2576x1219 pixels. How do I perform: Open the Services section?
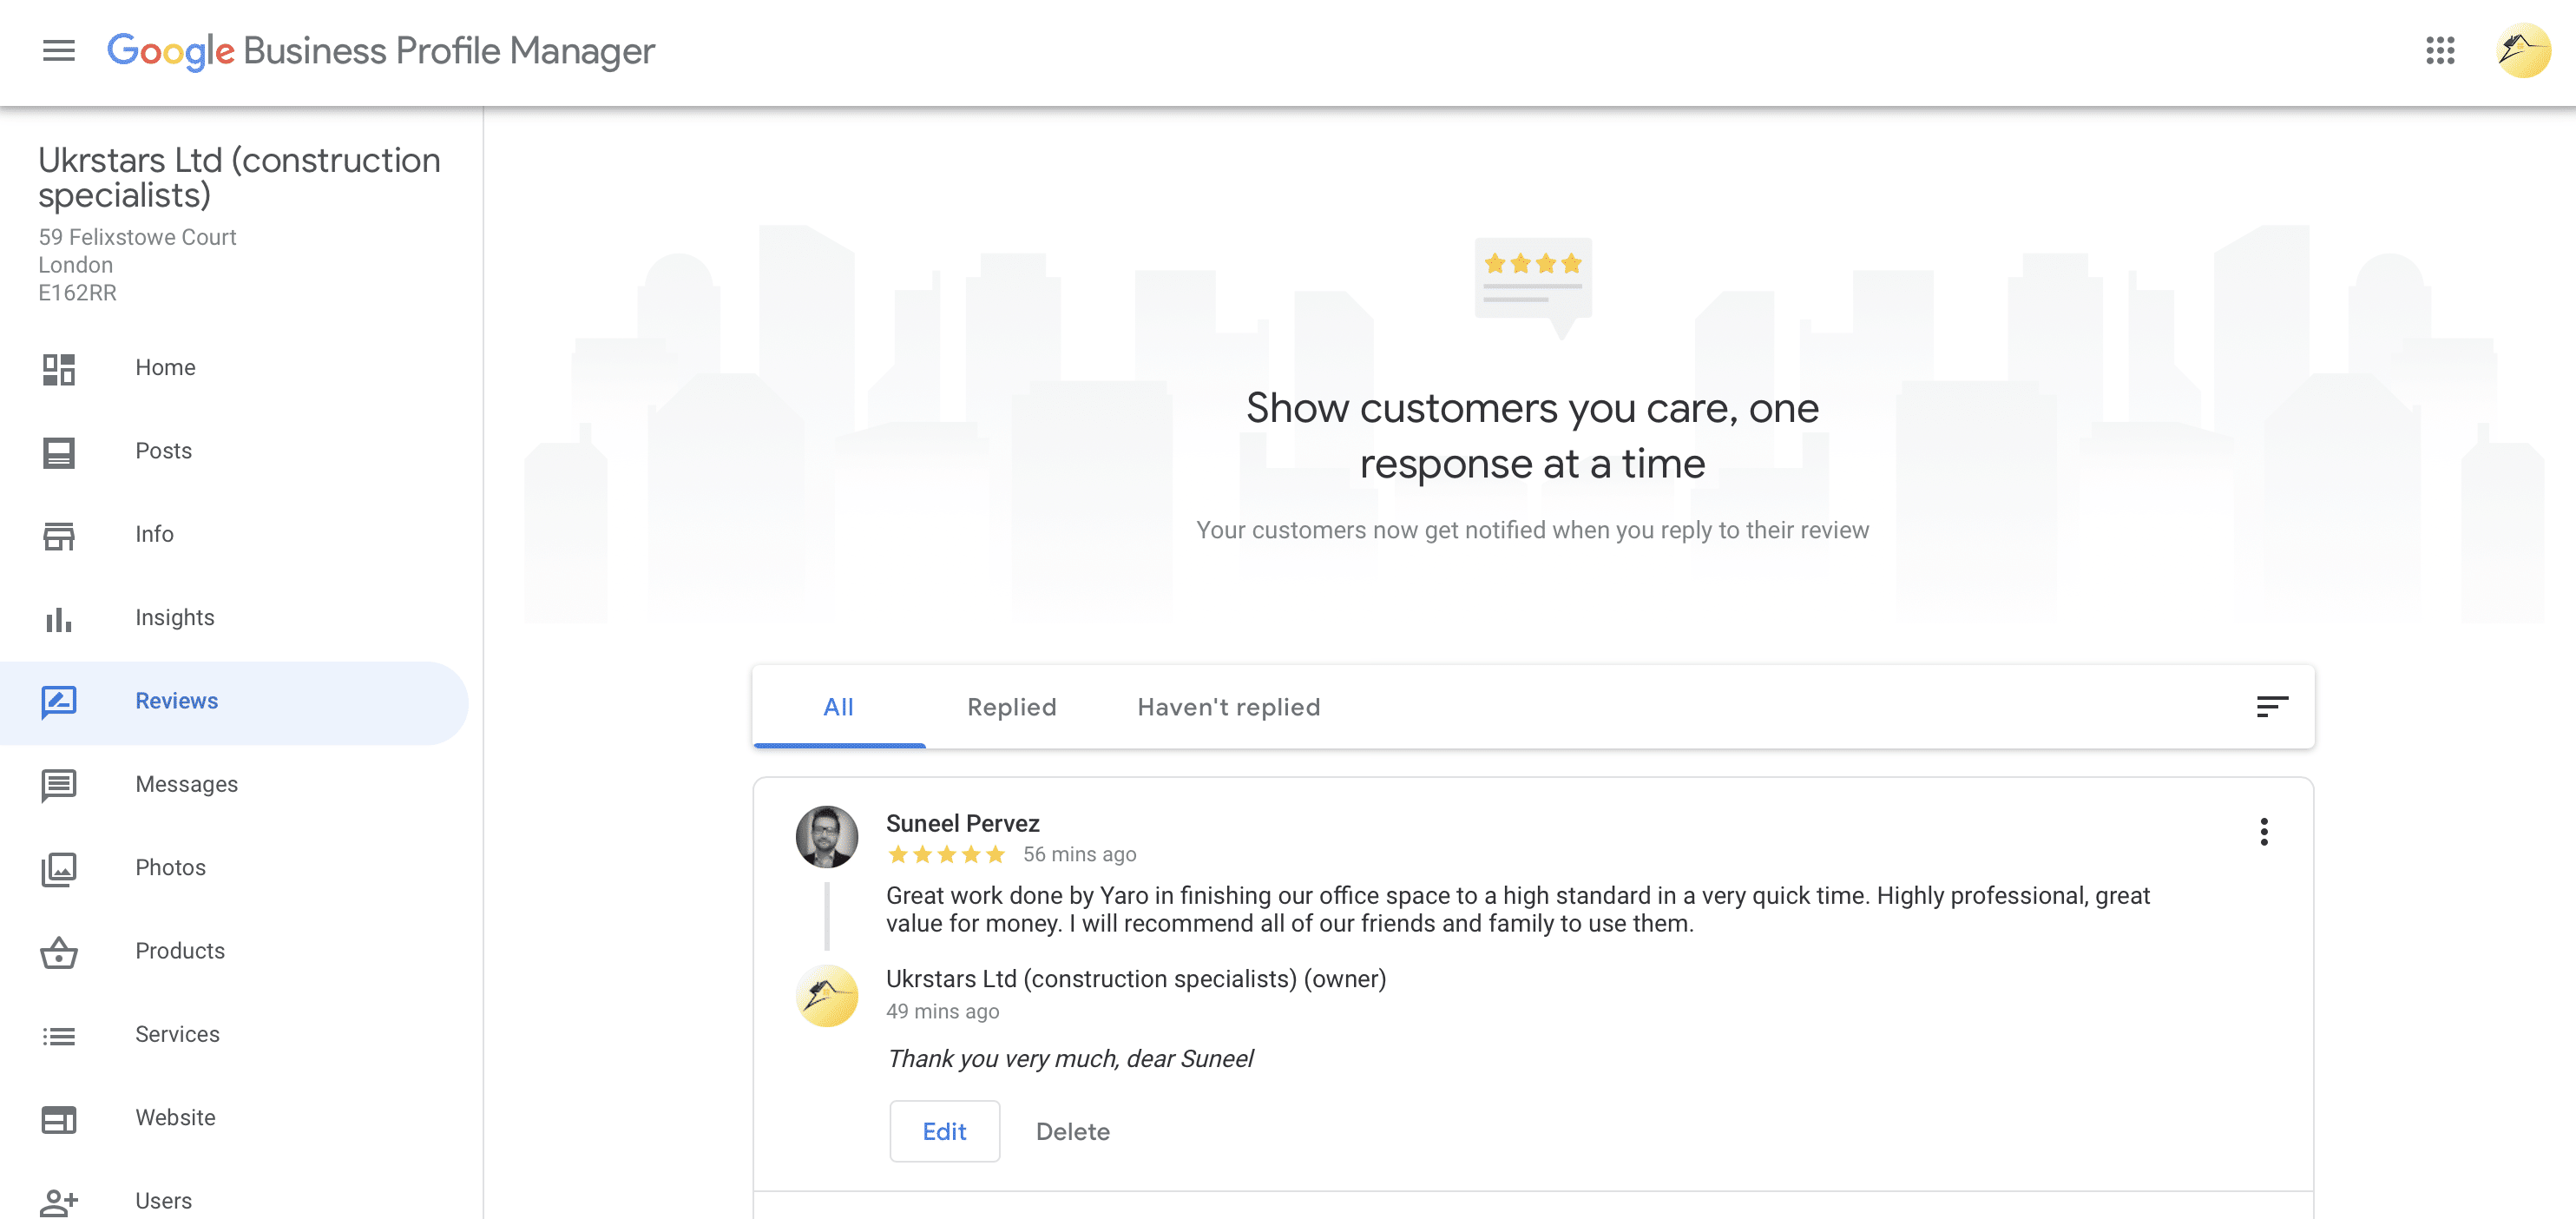click(177, 1034)
